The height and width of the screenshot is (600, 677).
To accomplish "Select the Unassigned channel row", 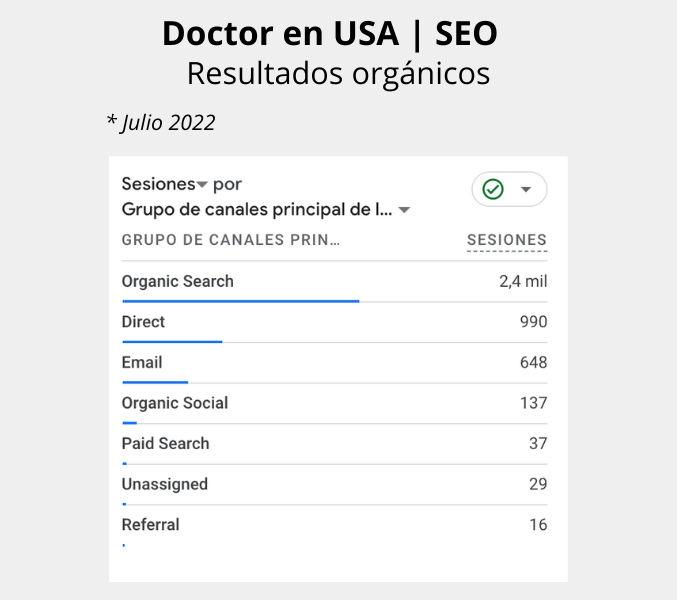I will 335,485.
